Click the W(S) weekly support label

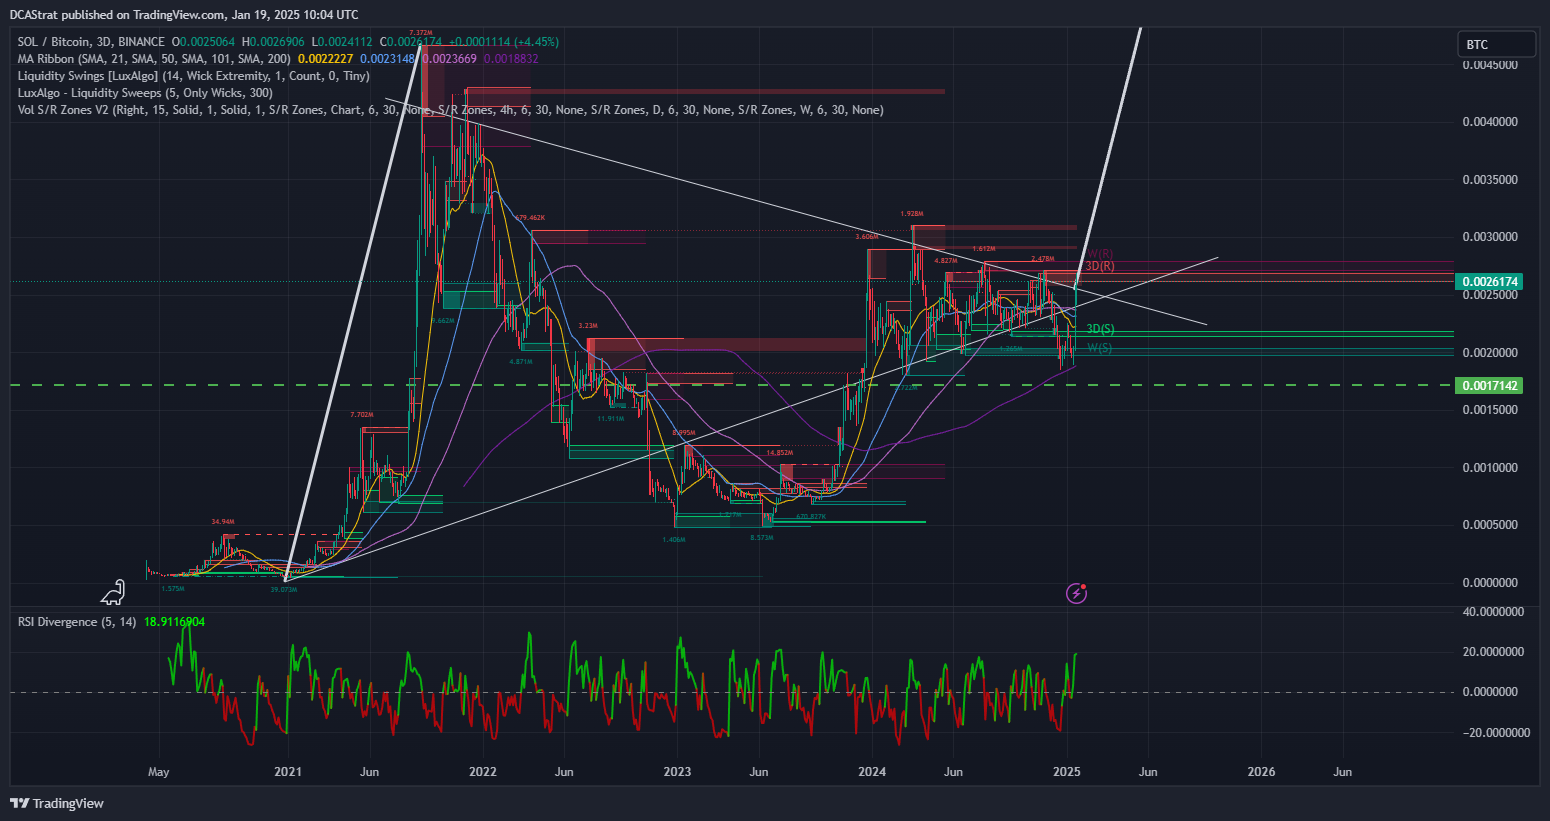point(1100,348)
